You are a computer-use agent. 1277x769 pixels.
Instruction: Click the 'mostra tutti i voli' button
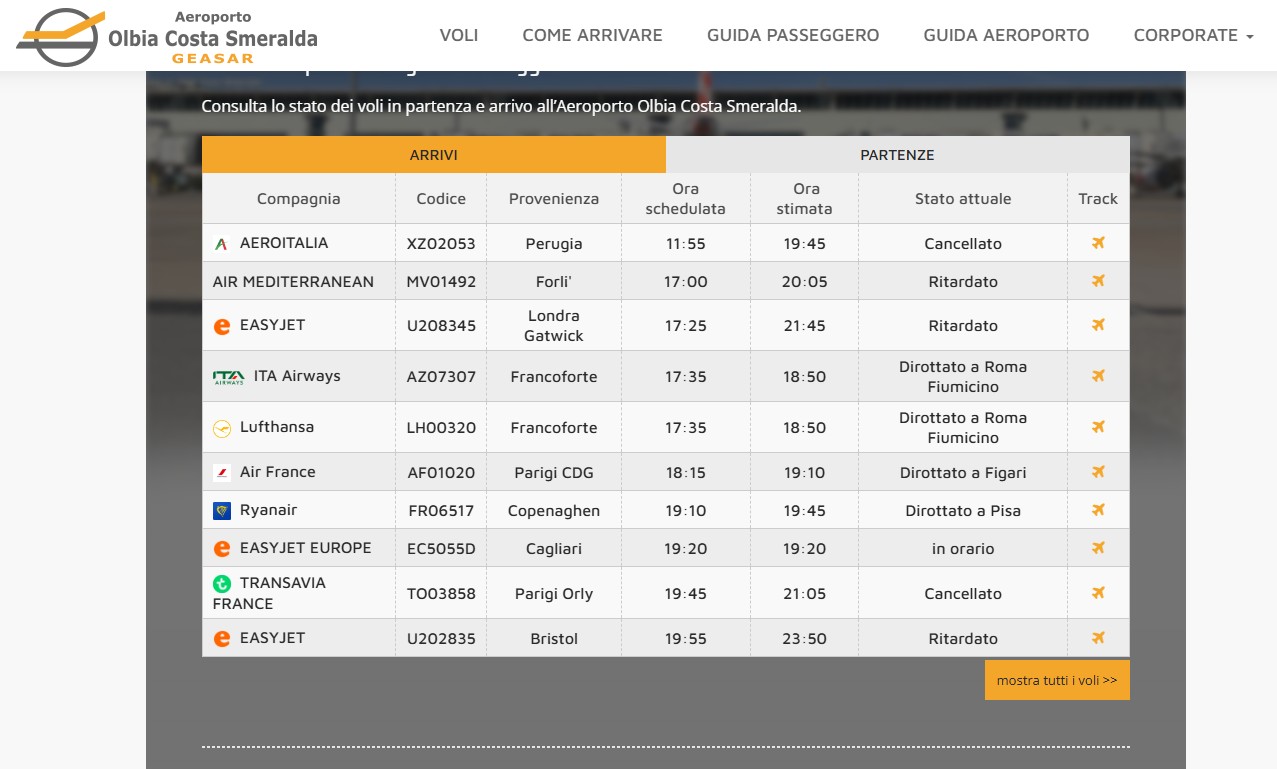click(1057, 680)
